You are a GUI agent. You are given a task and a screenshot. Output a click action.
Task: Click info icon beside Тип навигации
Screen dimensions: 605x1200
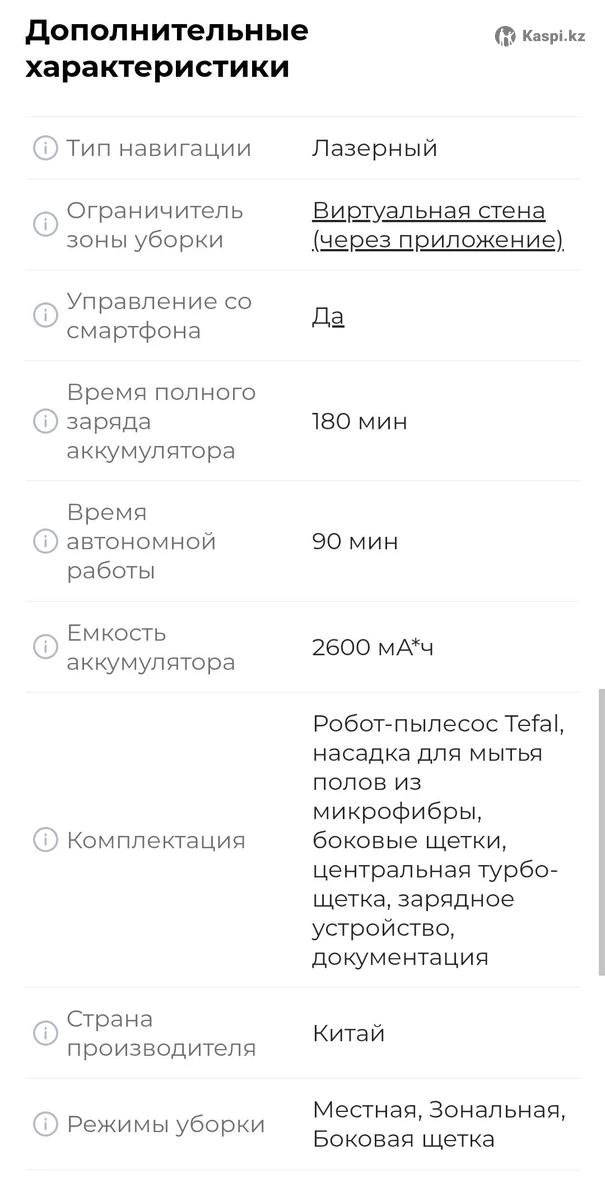[x=45, y=148]
